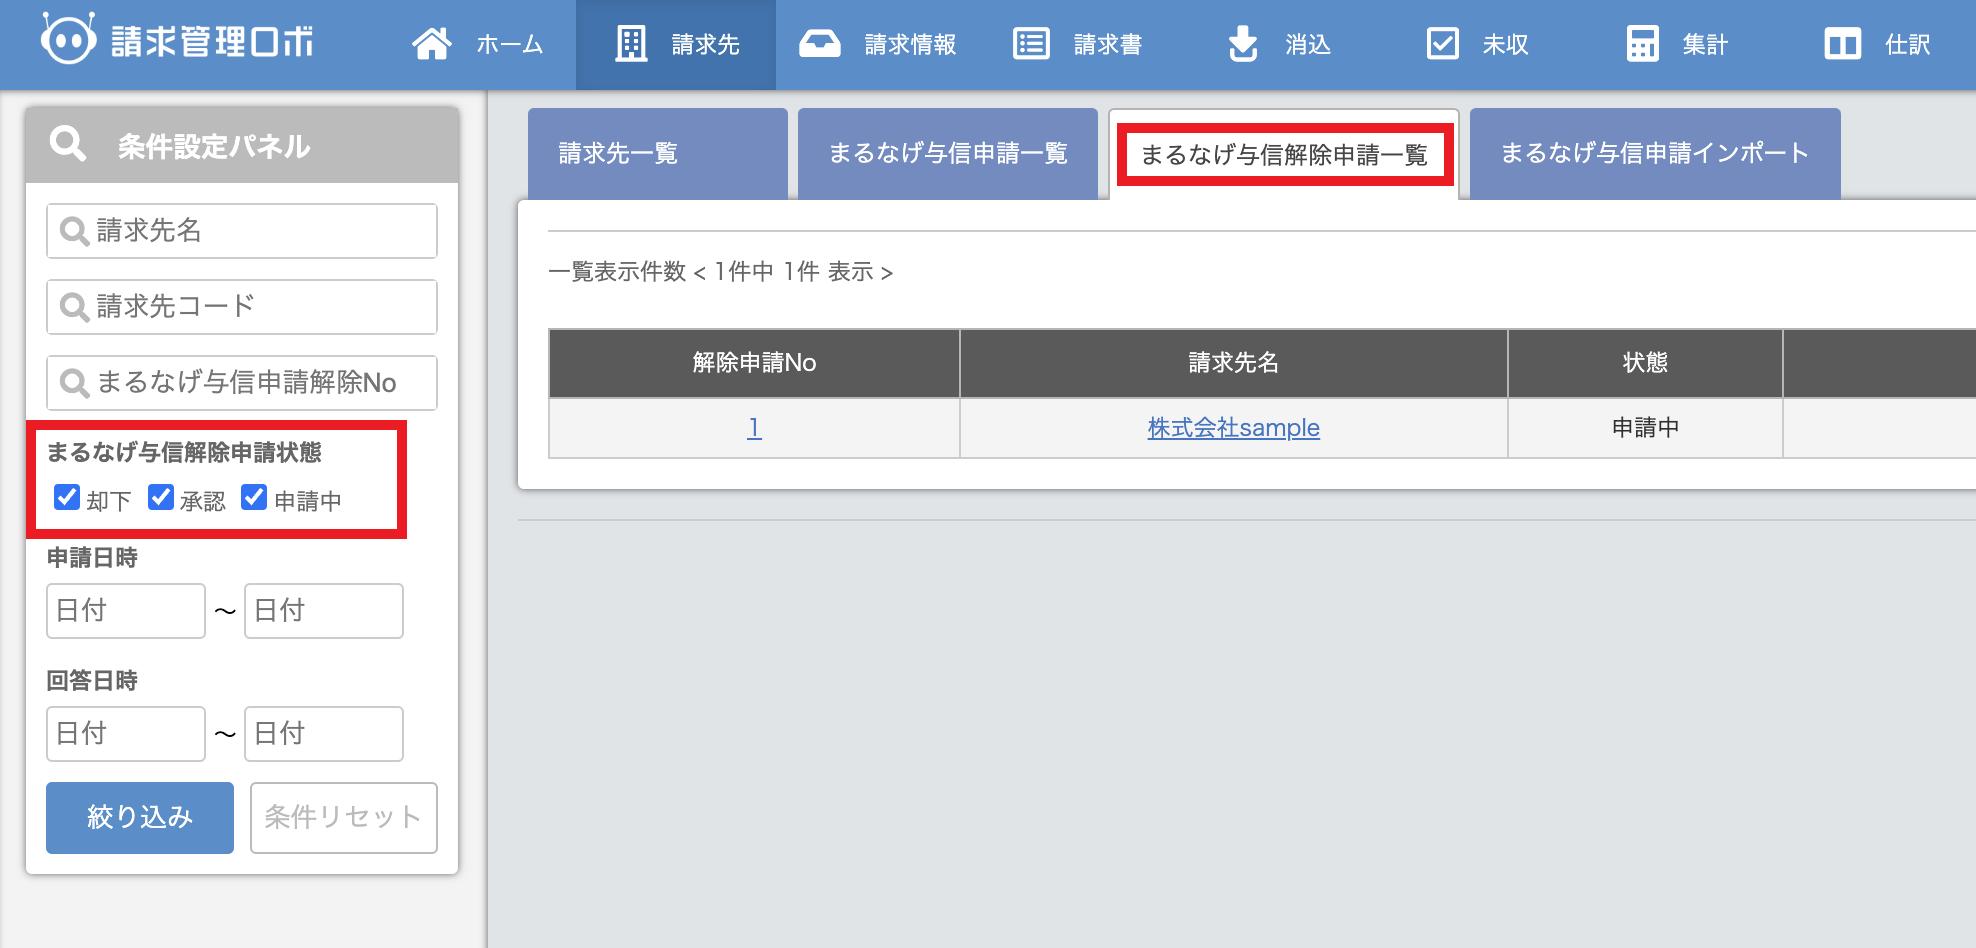Open the 請求書 menu

click(x=1077, y=44)
